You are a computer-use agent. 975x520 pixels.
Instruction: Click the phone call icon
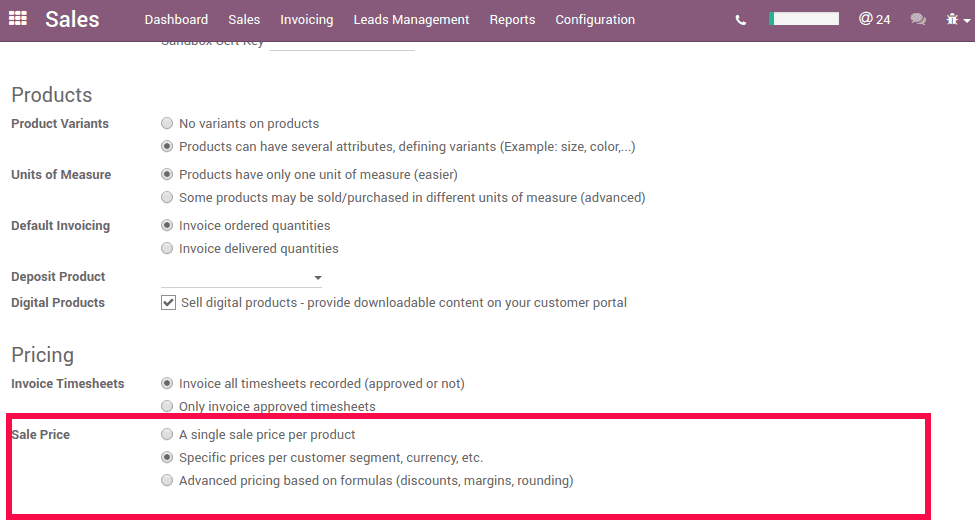(x=741, y=20)
